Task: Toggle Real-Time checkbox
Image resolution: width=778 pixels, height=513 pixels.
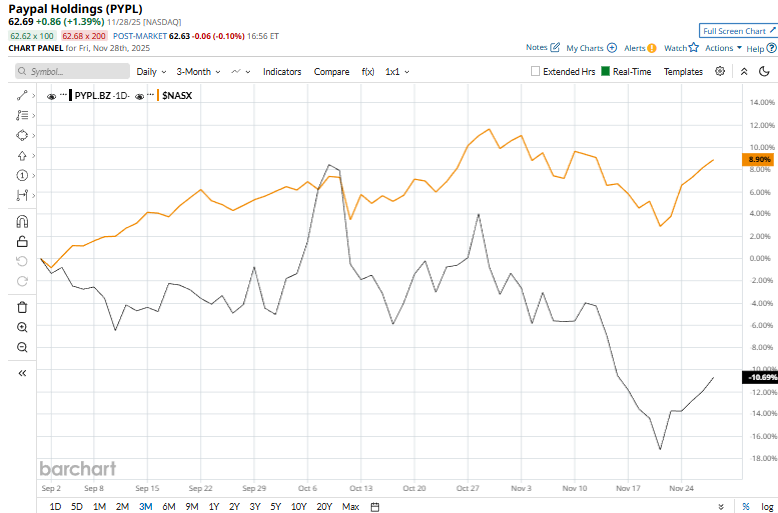Action: click(x=605, y=71)
